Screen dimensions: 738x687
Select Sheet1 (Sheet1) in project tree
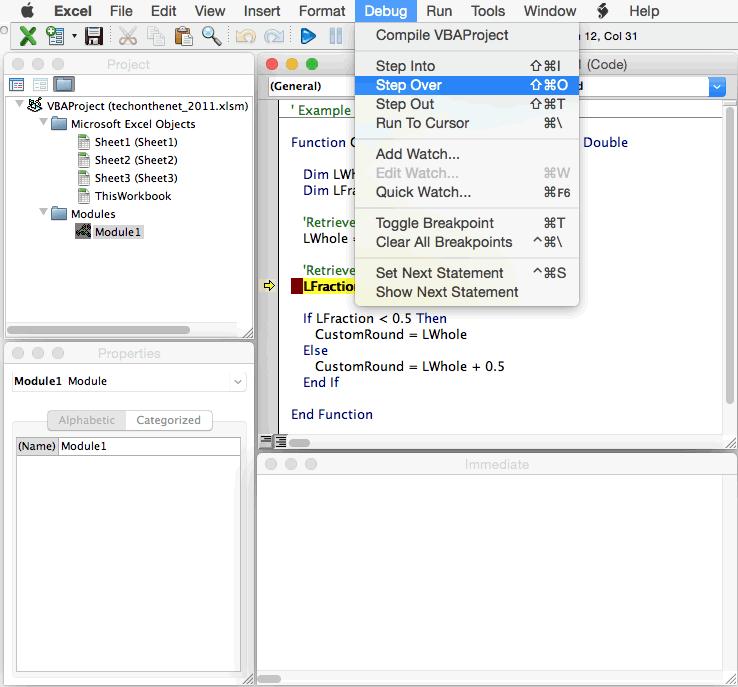[x=128, y=142]
